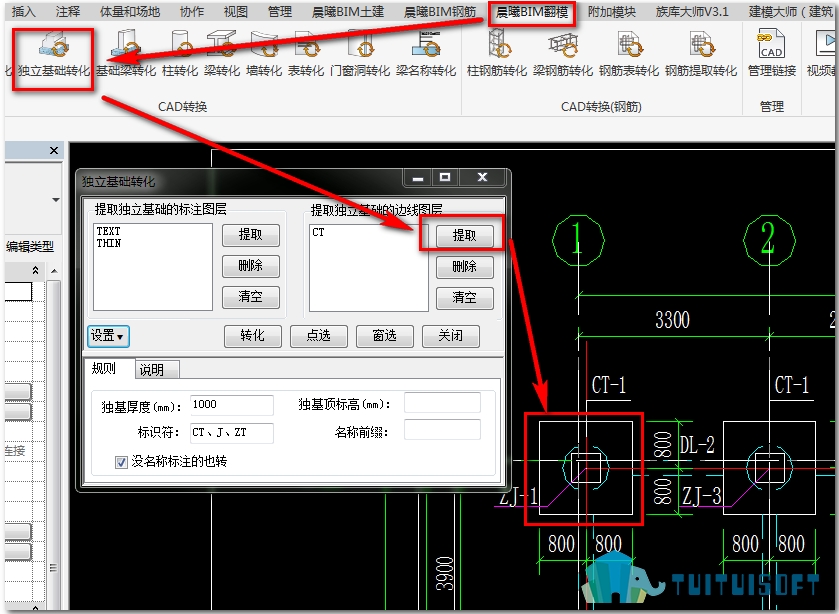
Task: Close the left side panel
Action: click(54, 150)
